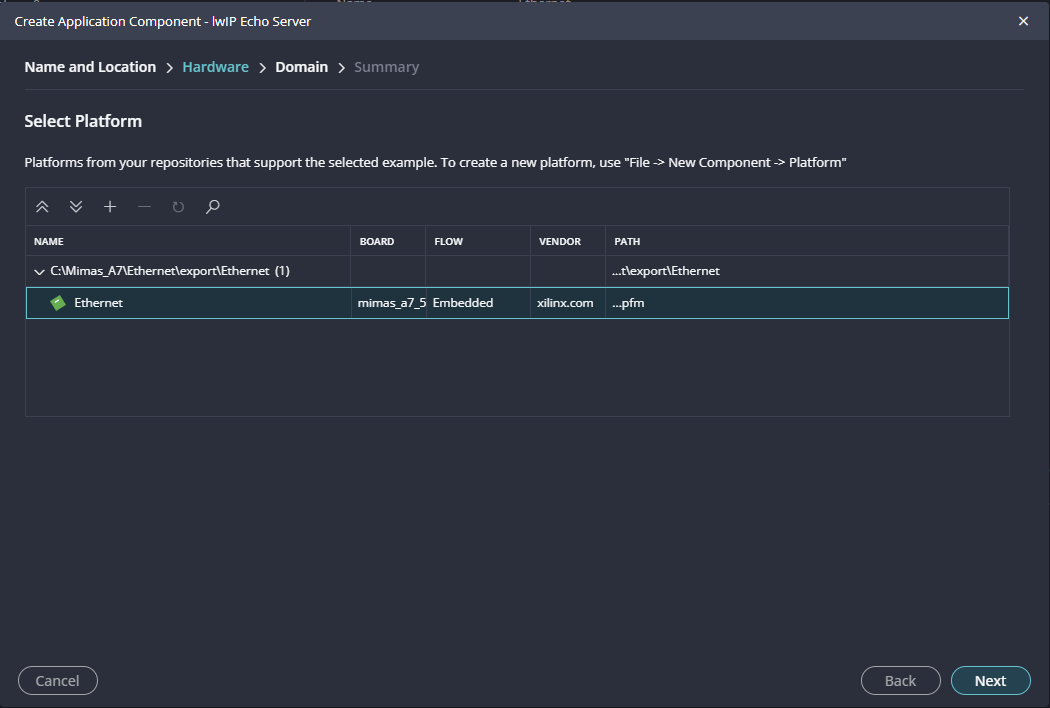Click the BOARD column header
The height and width of the screenshot is (708, 1050).
click(x=377, y=241)
